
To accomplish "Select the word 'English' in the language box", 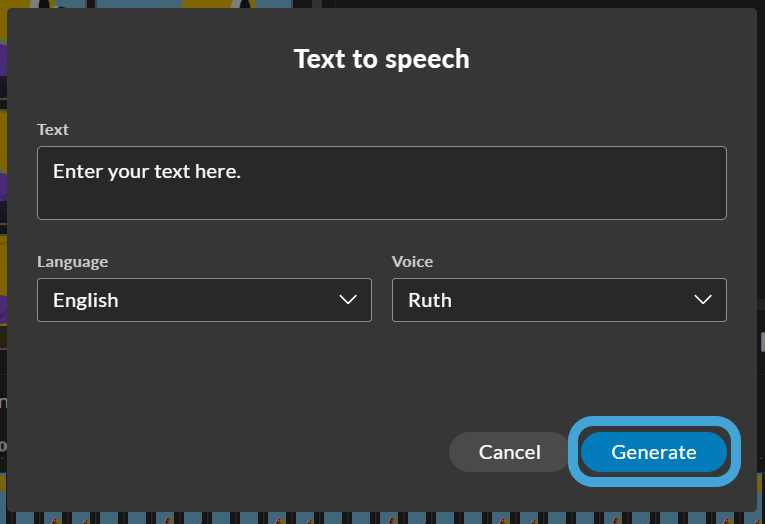I will pyautogui.click(x=86, y=300).
